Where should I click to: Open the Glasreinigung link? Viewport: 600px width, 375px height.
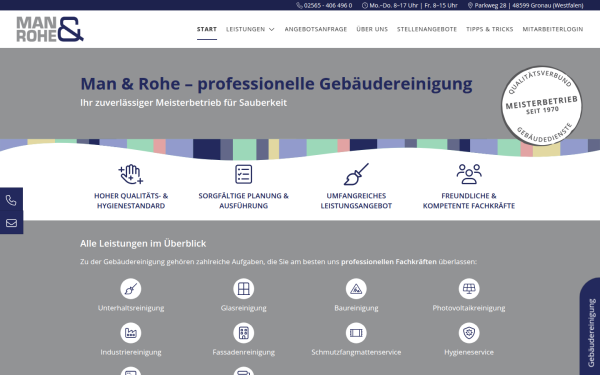(243, 308)
